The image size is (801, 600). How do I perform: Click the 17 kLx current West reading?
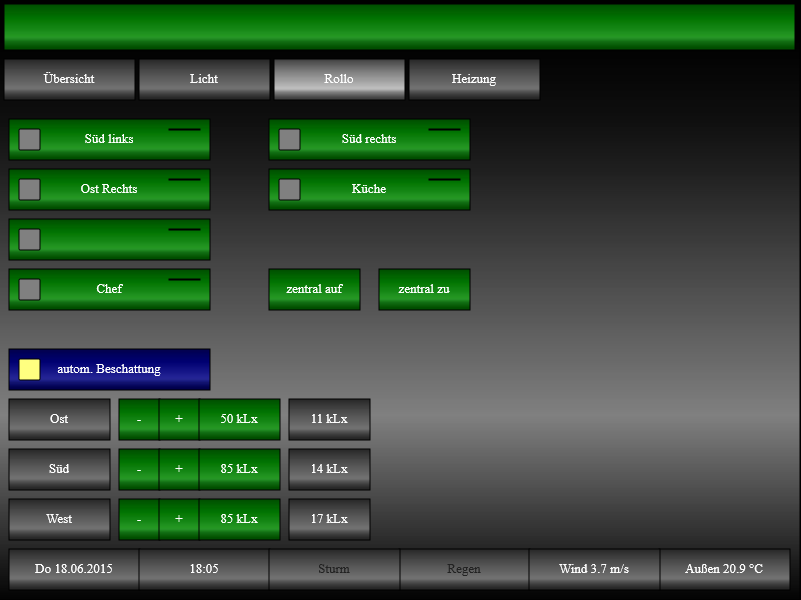pos(329,519)
